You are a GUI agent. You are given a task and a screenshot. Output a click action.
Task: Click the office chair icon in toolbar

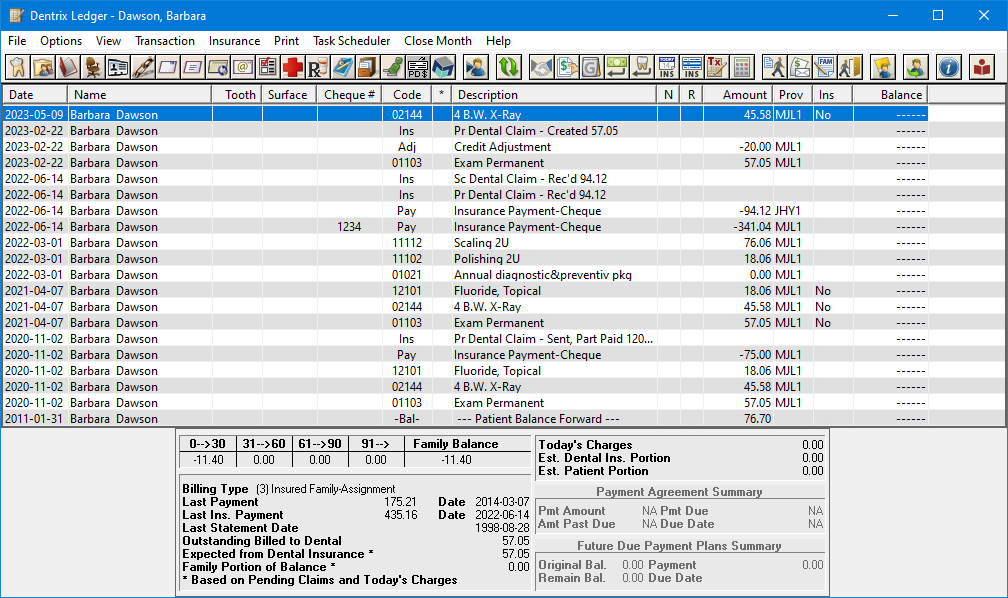(x=93, y=67)
